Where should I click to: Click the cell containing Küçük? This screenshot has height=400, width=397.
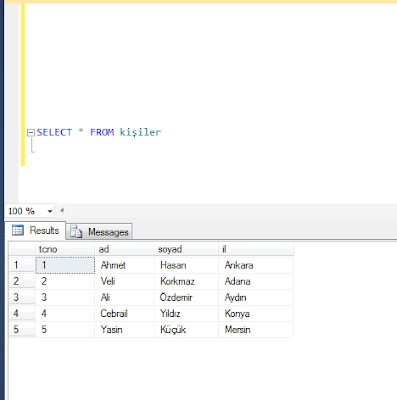click(186, 329)
